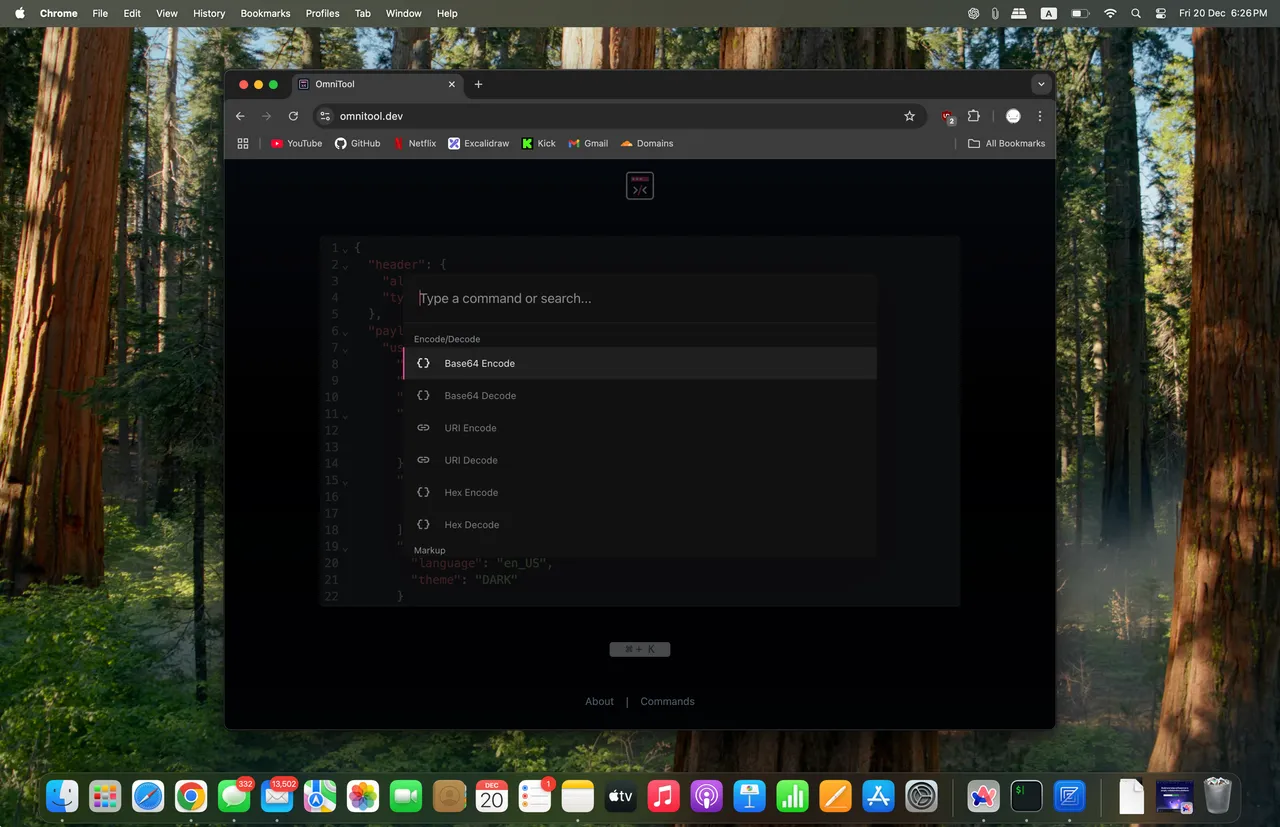Choose the Hex Decode command

(471, 525)
